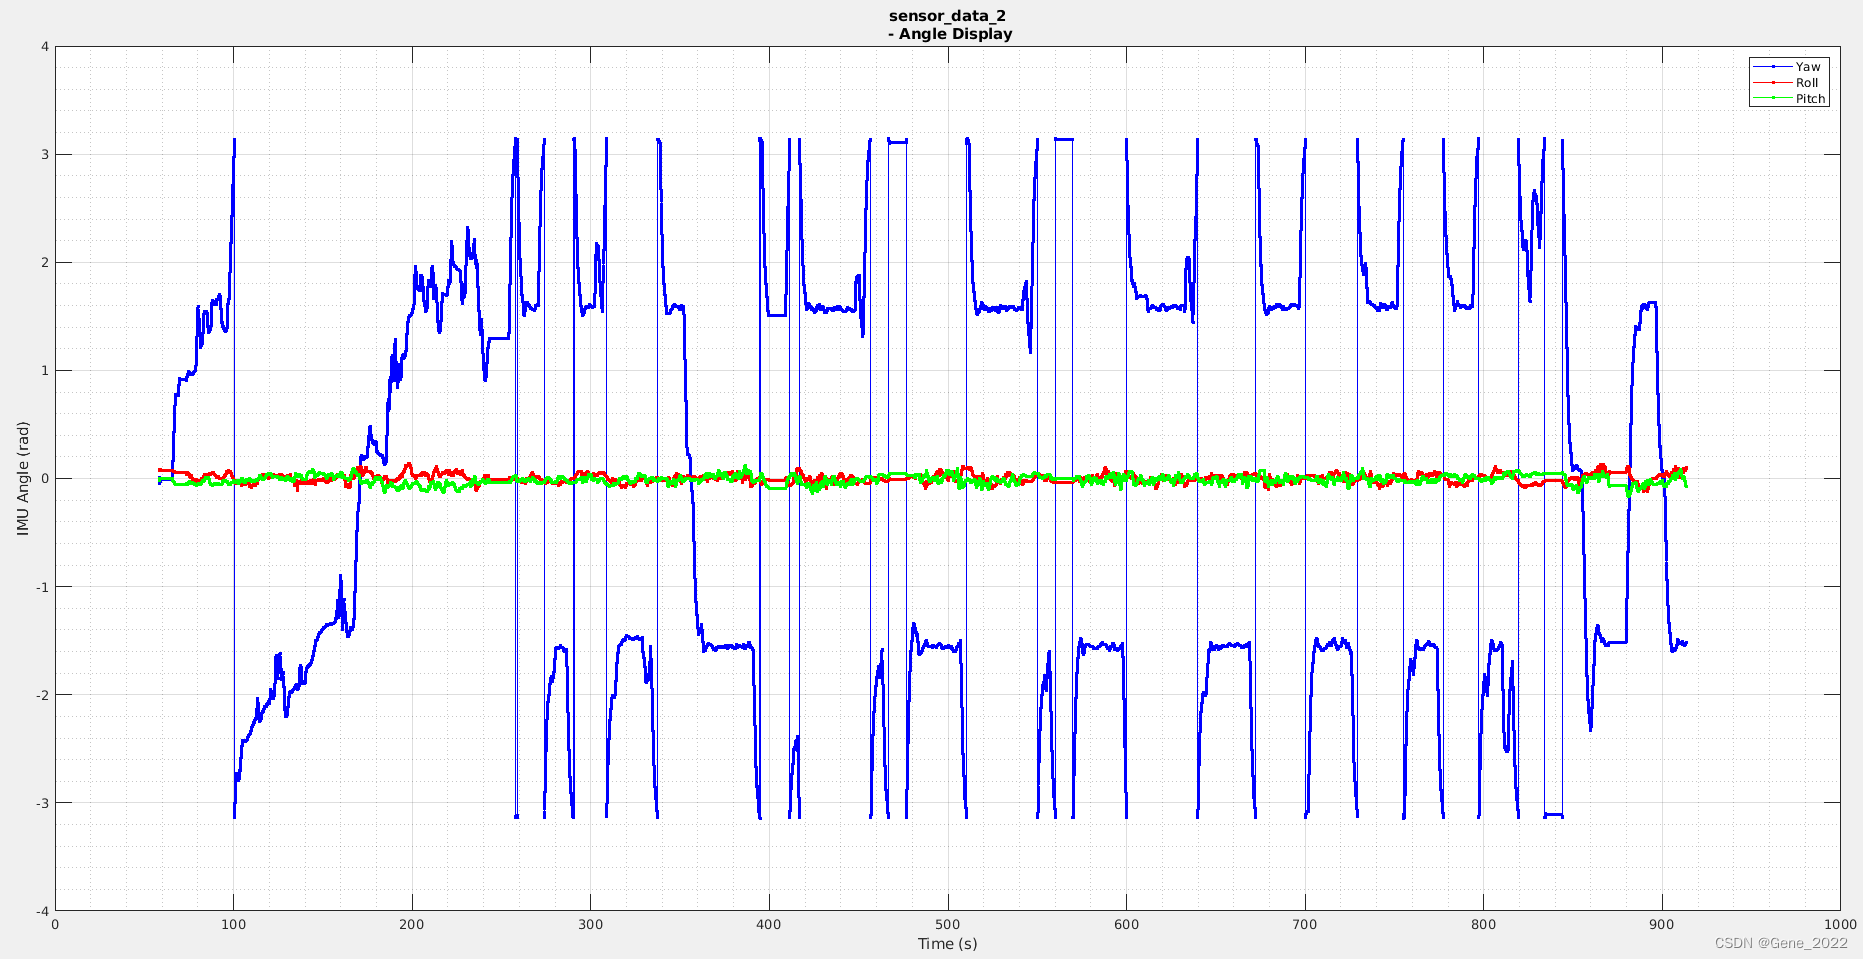The image size is (1863, 959).
Task: Click y-axis tick label 2
Action: click(x=45, y=263)
